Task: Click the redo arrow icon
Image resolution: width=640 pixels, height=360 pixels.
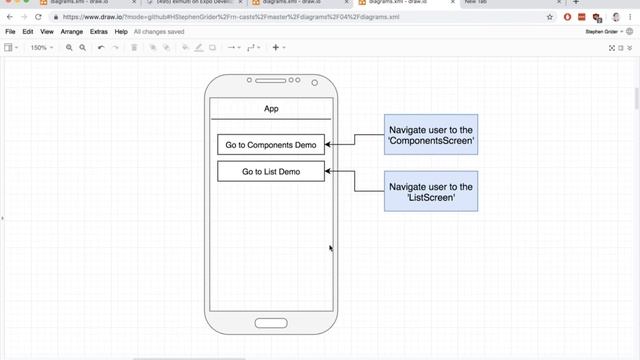Action: (x=116, y=48)
